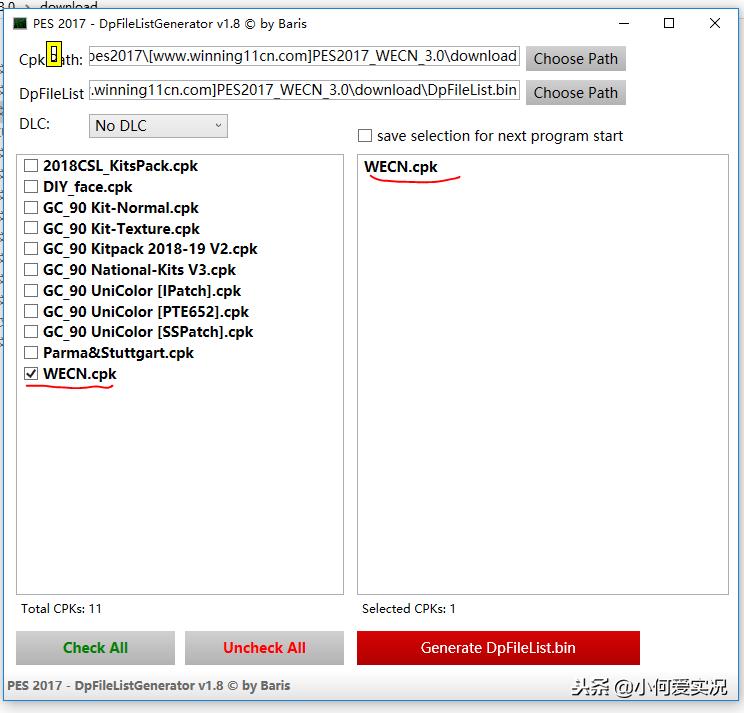This screenshot has height=713, width=744.
Task: Click GC_90 National-Kits V3.cpk filename text
Action: coord(139,269)
